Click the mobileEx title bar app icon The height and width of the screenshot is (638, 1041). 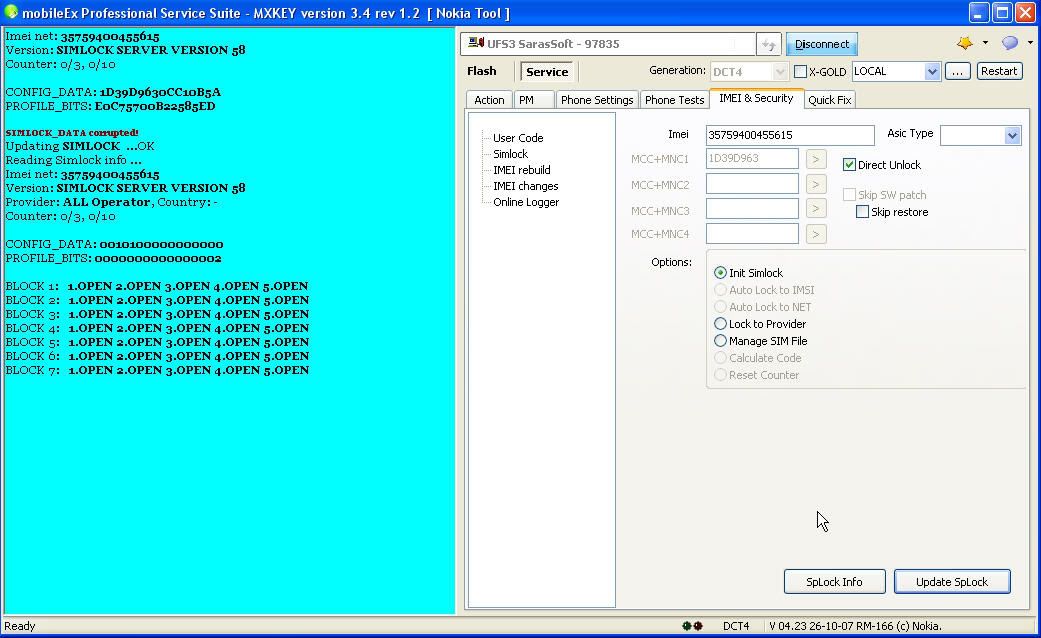[x=11, y=12]
